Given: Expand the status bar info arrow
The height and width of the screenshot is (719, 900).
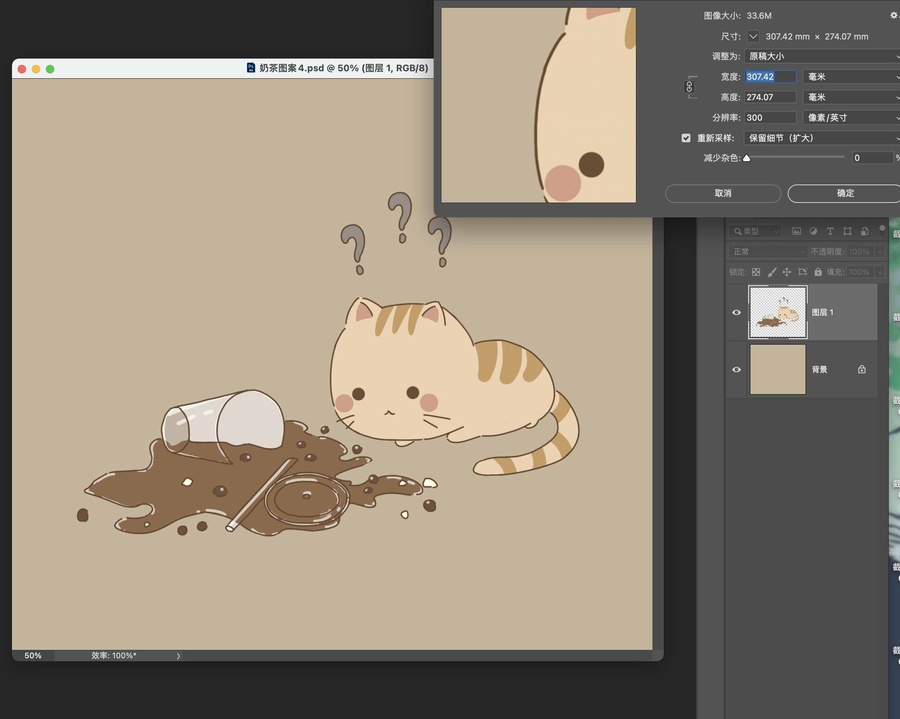Looking at the screenshot, I should click(x=179, y=656).
